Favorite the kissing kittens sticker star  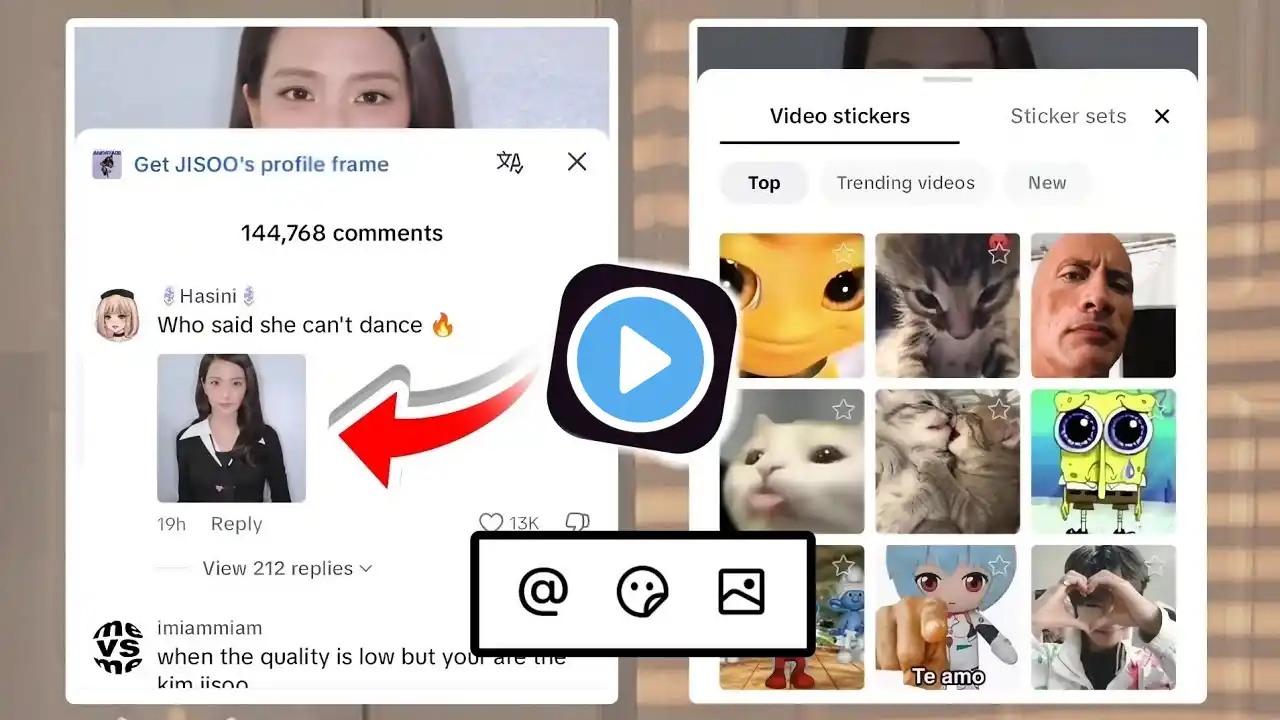coord(999,409)
